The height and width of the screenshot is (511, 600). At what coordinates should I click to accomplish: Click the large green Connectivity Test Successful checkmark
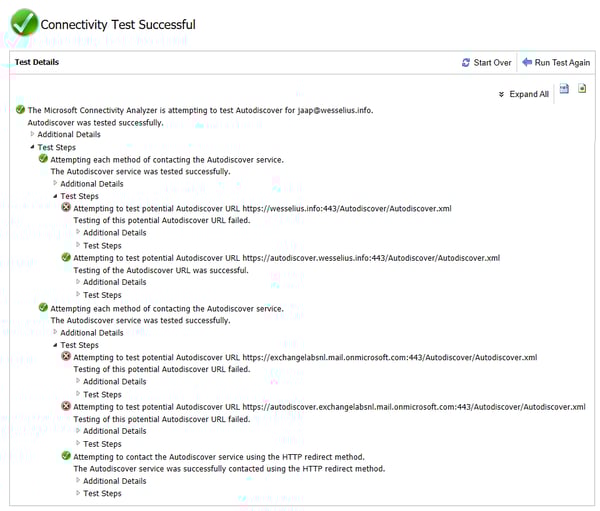point(24,23)
